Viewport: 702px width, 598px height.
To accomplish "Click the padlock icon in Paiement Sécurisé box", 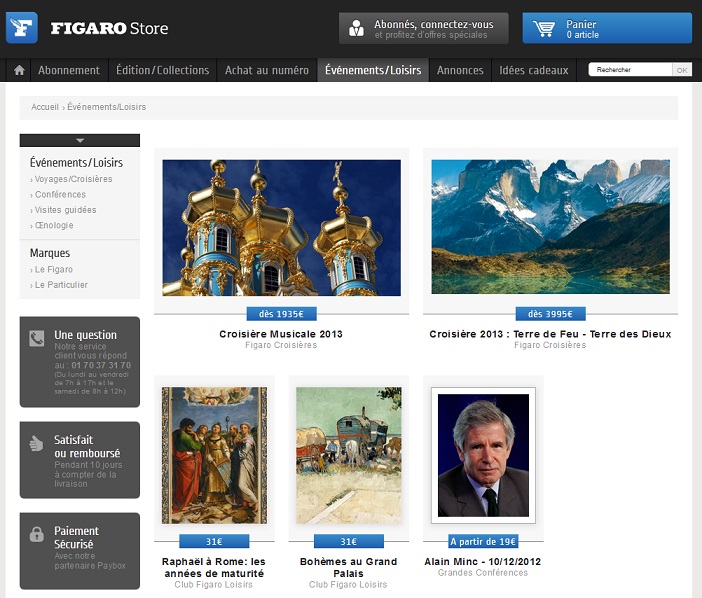I will (36, 534).
